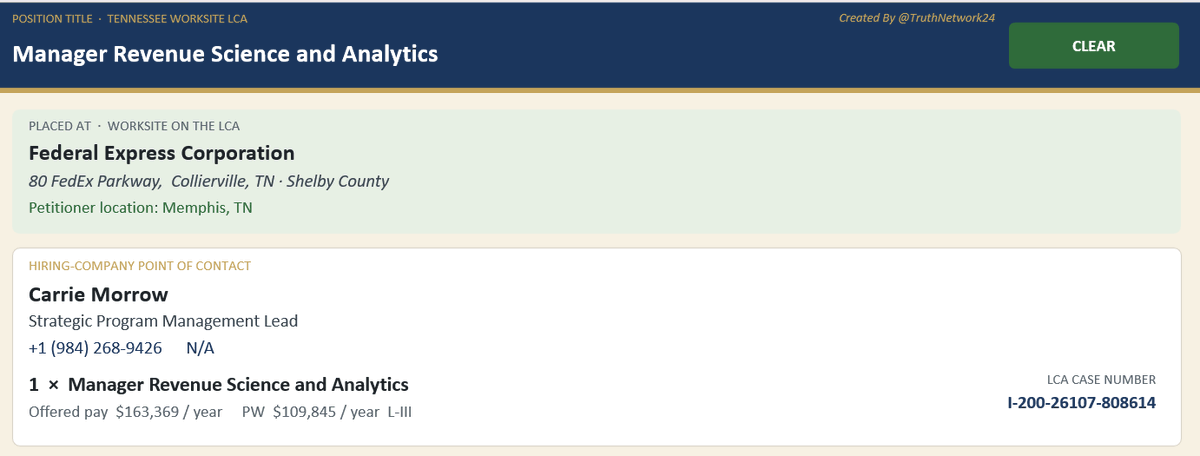Click the LCA Case Number label
This screenshot has width=1200, height=456.
pos(1101,380)
